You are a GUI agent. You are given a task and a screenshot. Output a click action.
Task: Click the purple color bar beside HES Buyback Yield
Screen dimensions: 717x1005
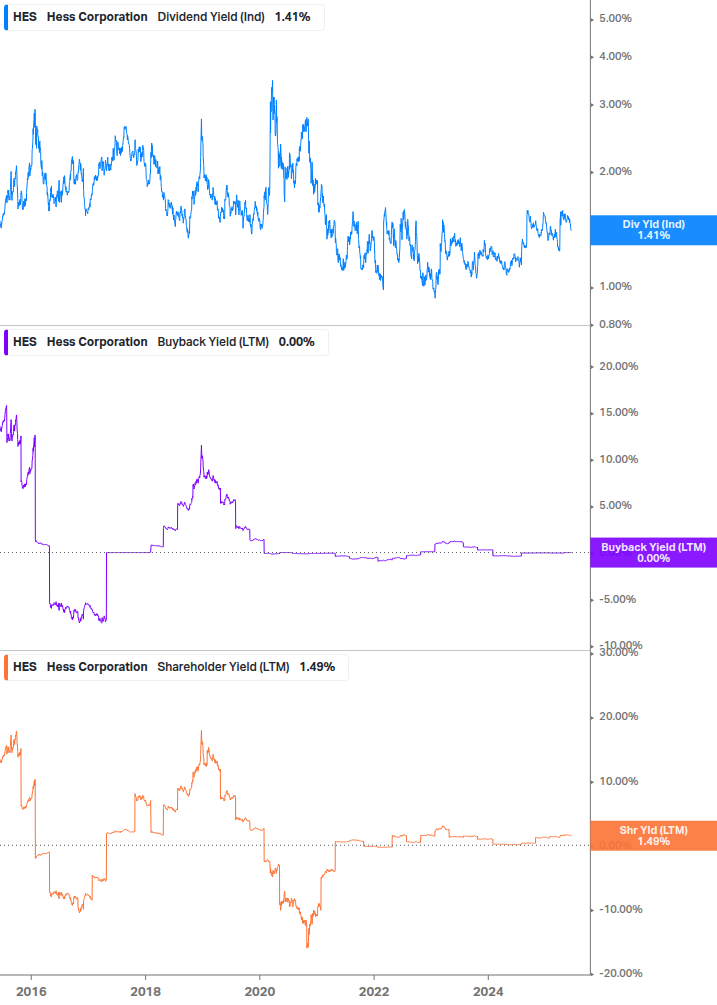[x=6, y=342]
